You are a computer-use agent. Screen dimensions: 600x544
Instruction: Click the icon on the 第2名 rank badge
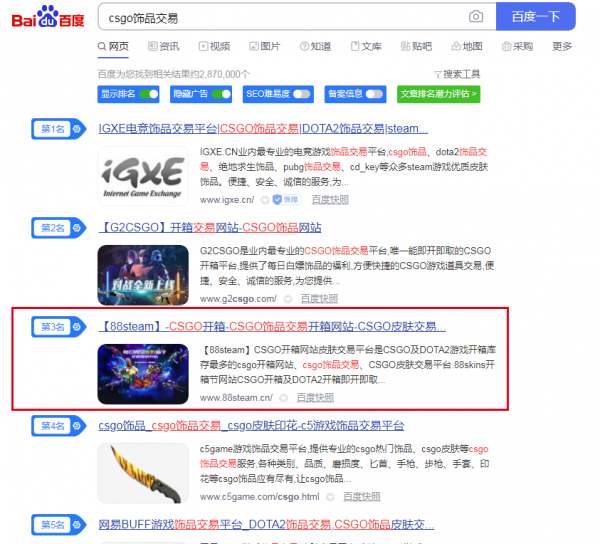[77, 228]
